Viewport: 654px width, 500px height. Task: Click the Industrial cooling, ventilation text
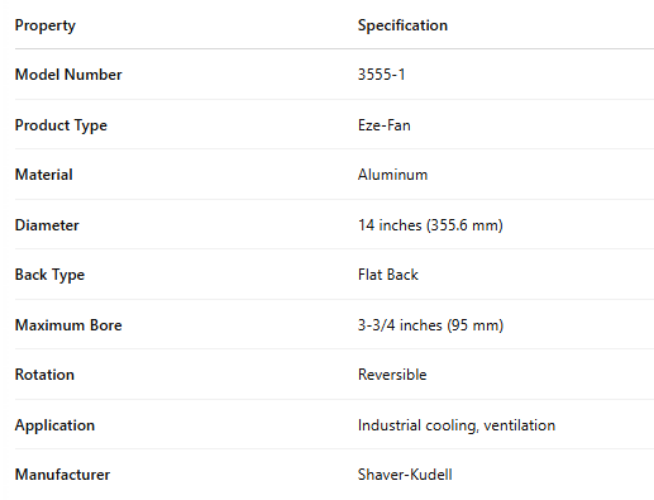[456, 425]
